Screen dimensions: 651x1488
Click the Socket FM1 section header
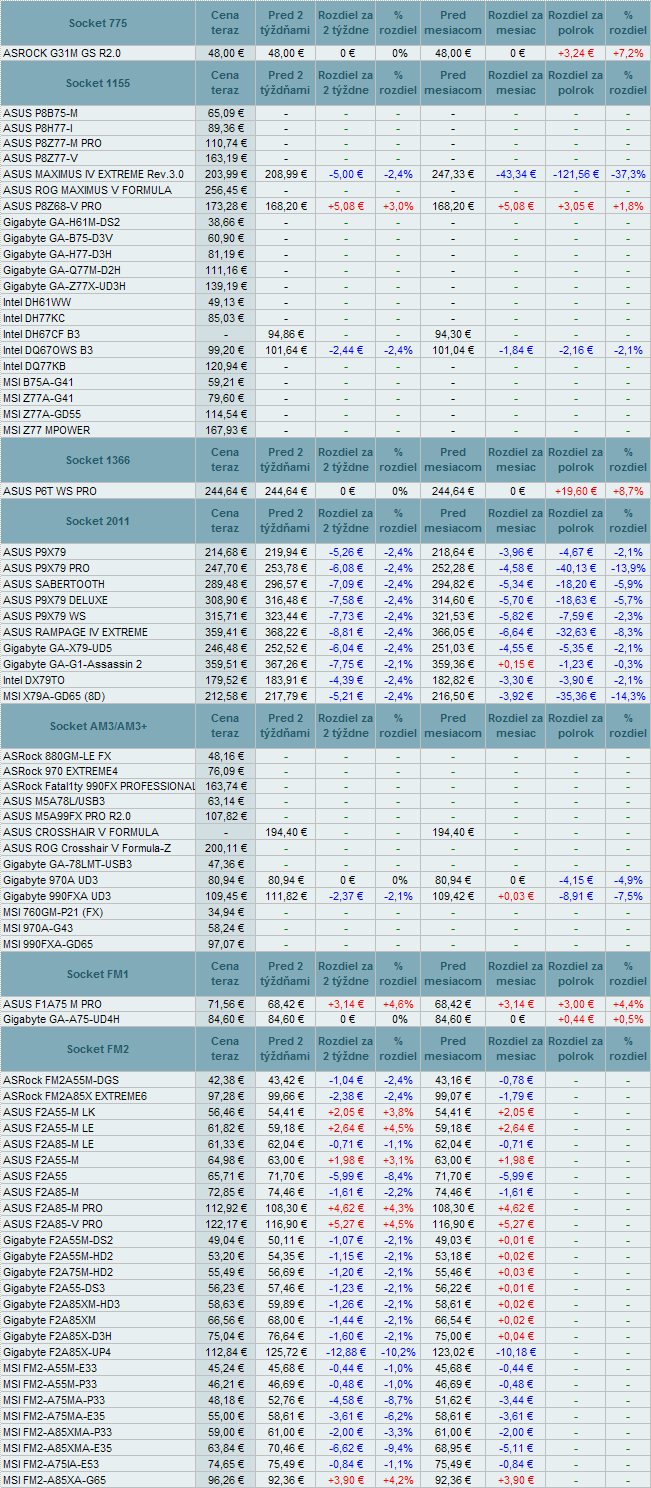click(x=98, y=974)
